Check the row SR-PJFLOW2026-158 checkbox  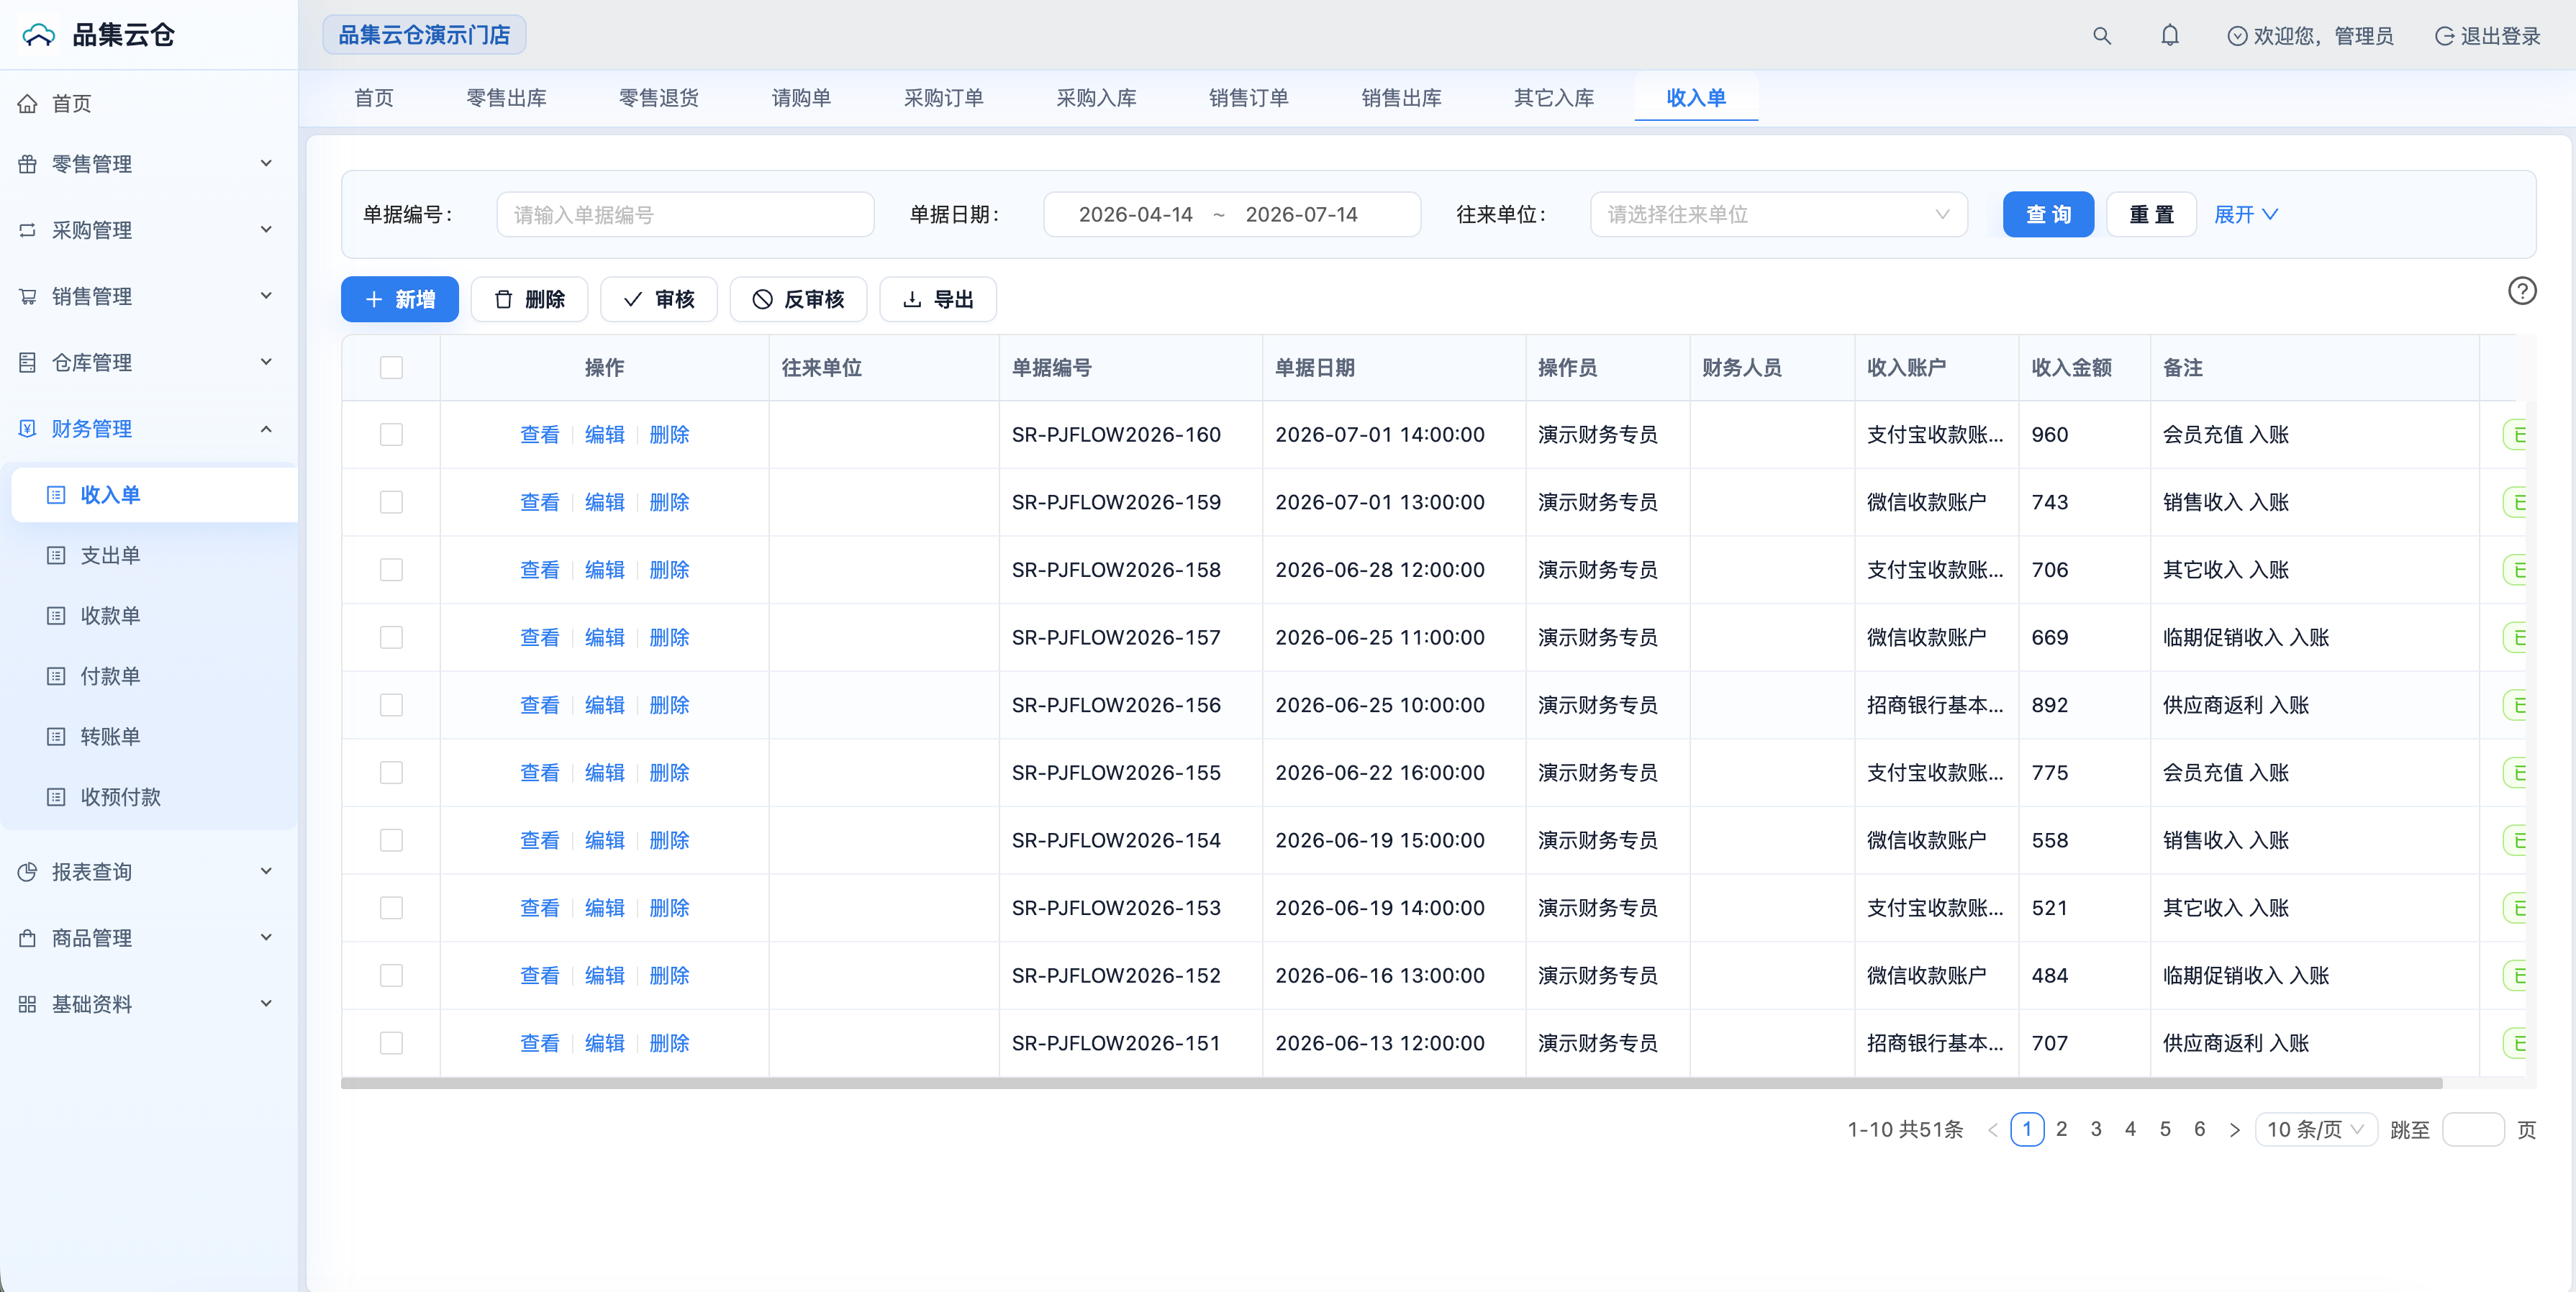point(391,570)
